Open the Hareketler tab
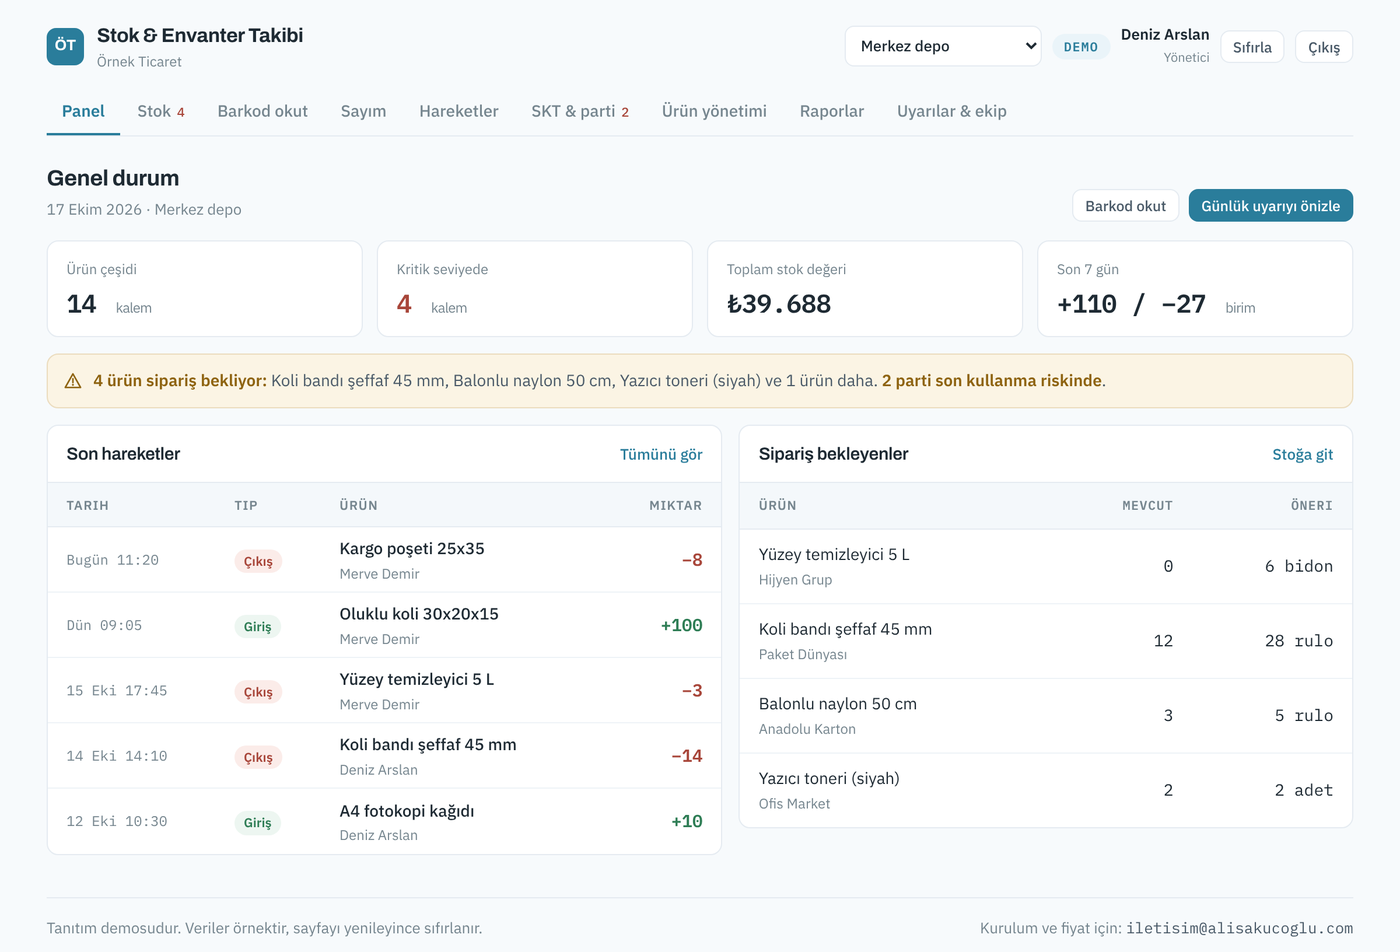The image size is (1400, 952). click(459, 111)
